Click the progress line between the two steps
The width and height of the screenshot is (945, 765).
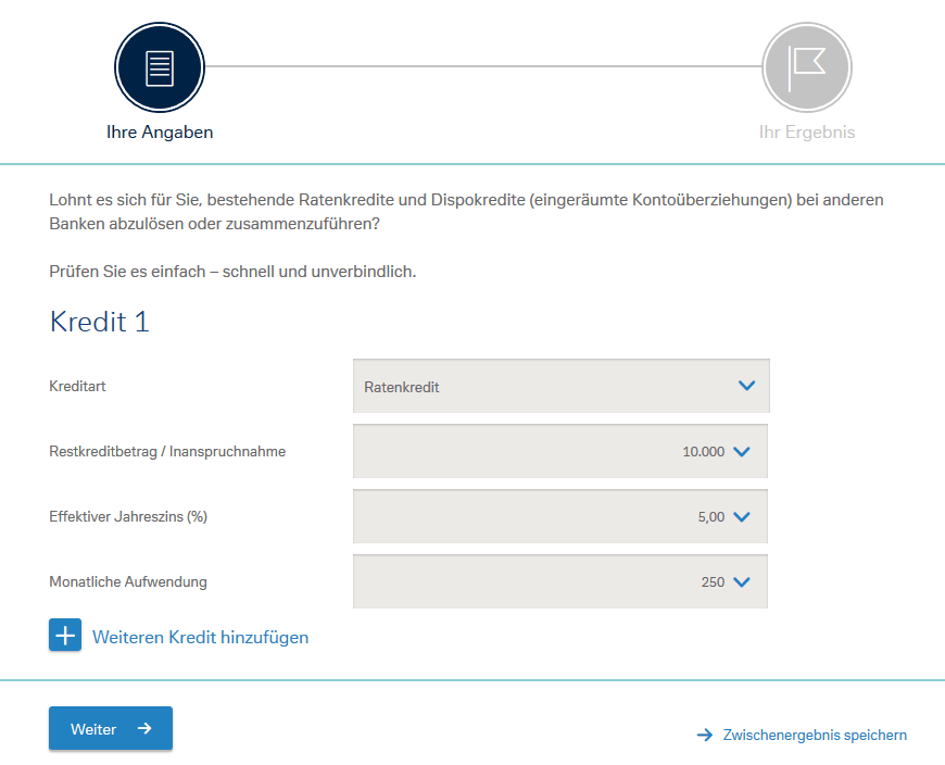pos(483,66)
